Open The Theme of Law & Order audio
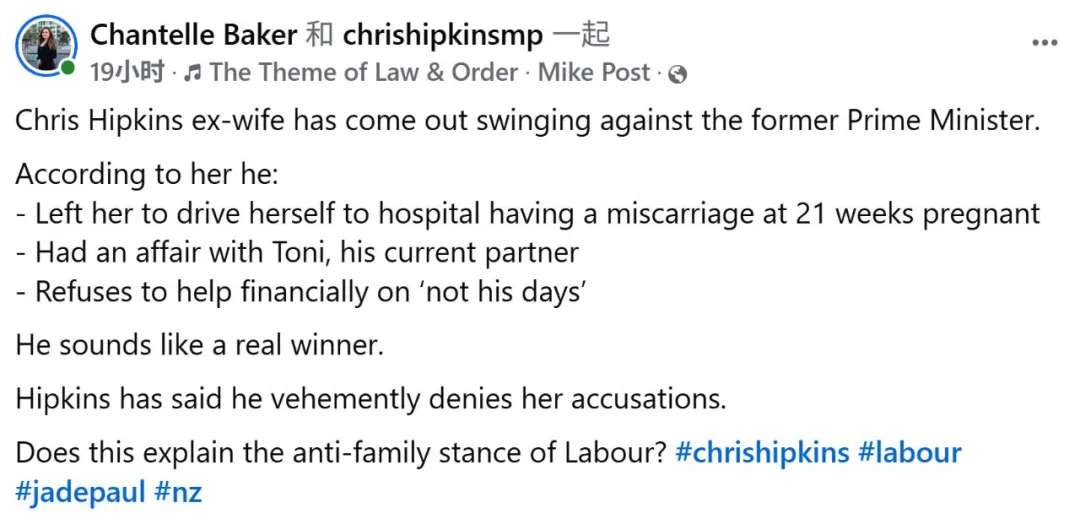Image resolution: width=1080 pixels, height=519 pixels. pyautogui.click(x=364, y=73)
